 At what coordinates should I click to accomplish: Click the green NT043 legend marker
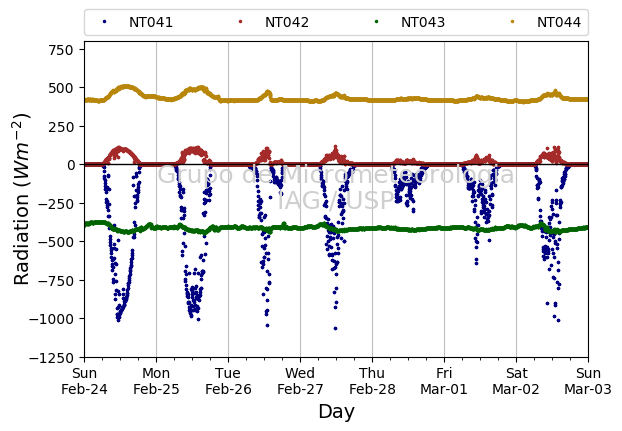tap(376, 22)
